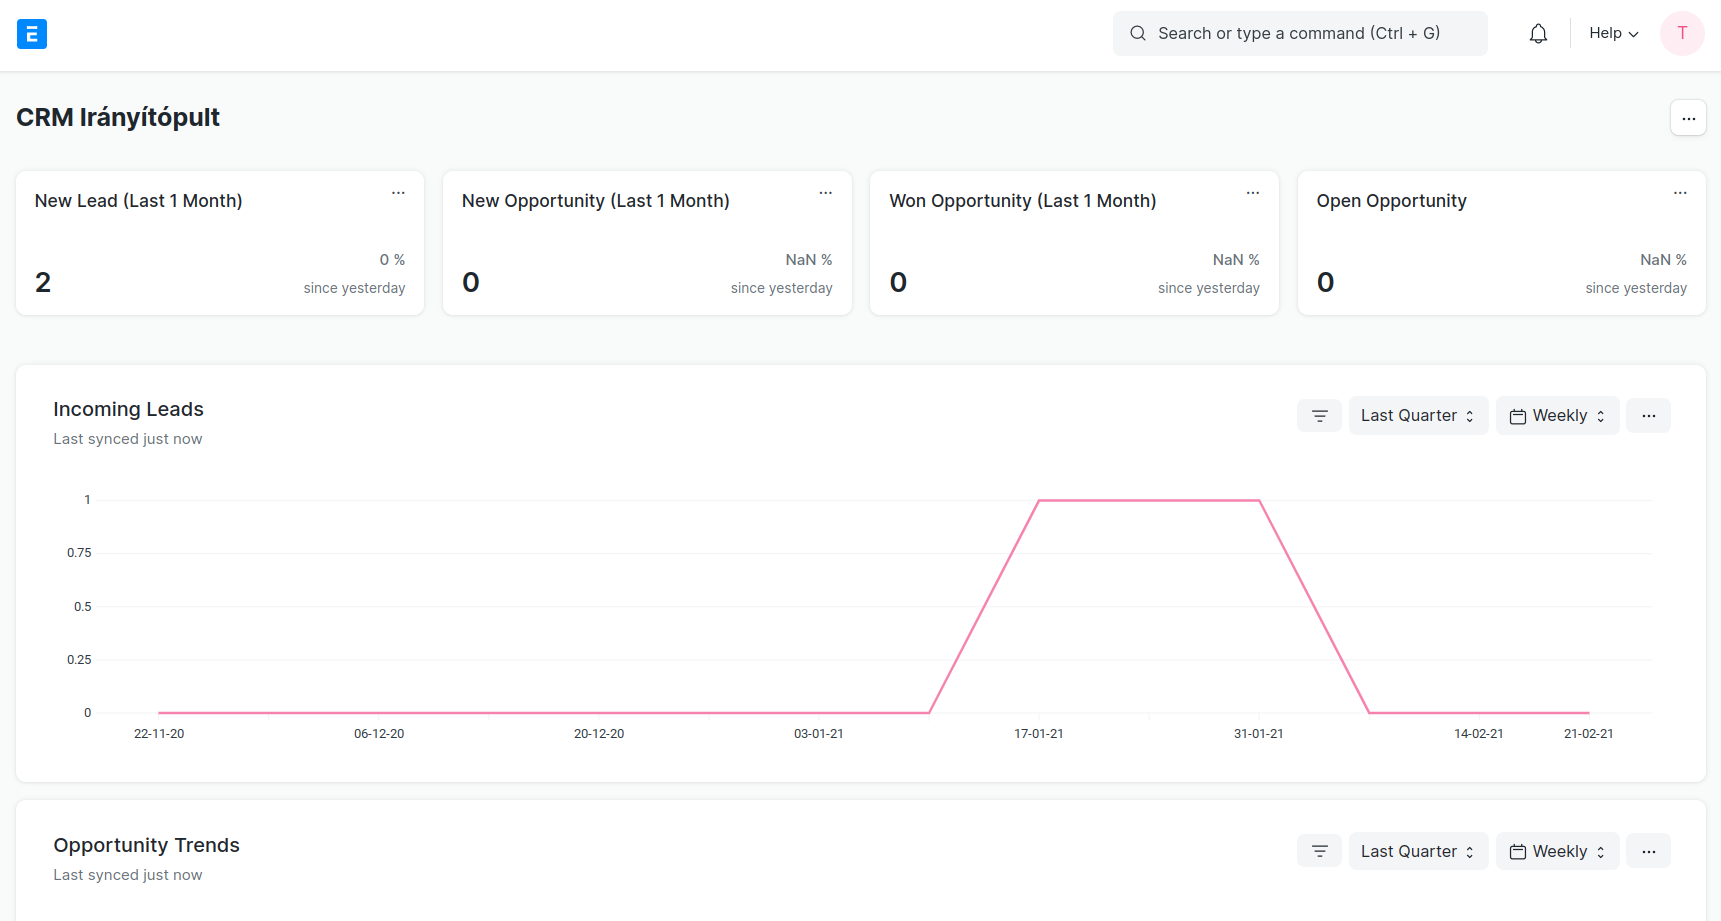Focus the search or command bar

tap(1299, 34)
